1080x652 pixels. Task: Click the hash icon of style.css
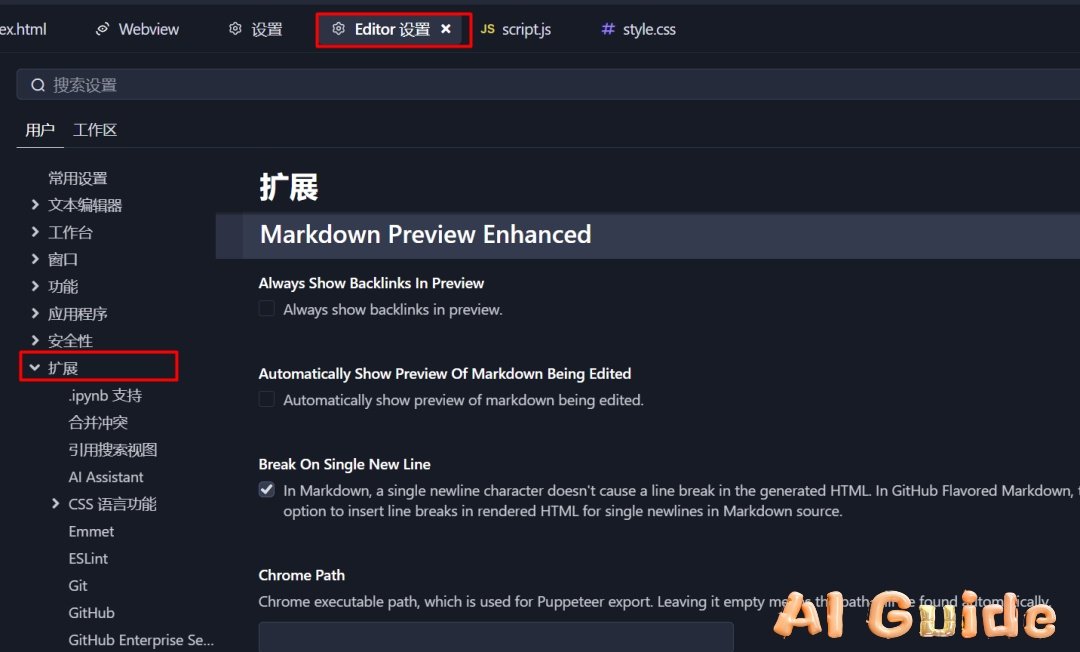tap(608, 29)
